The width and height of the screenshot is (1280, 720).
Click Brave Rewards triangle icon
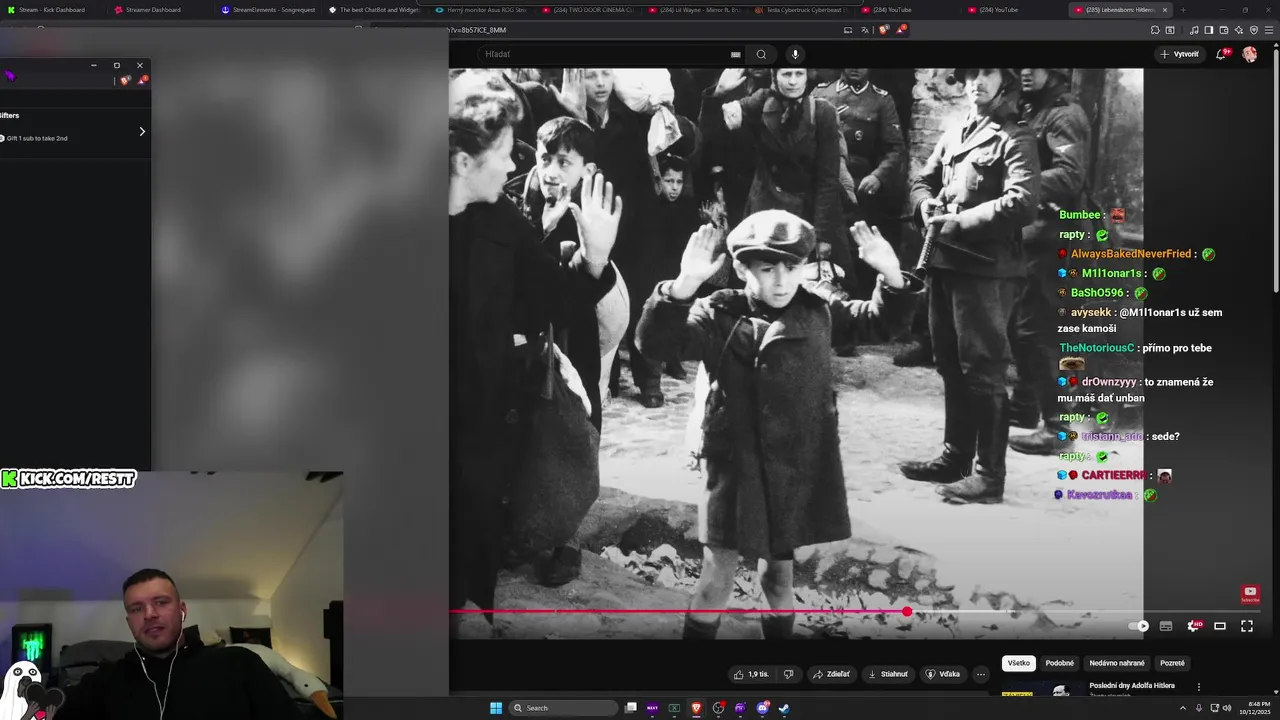(901, 30)
